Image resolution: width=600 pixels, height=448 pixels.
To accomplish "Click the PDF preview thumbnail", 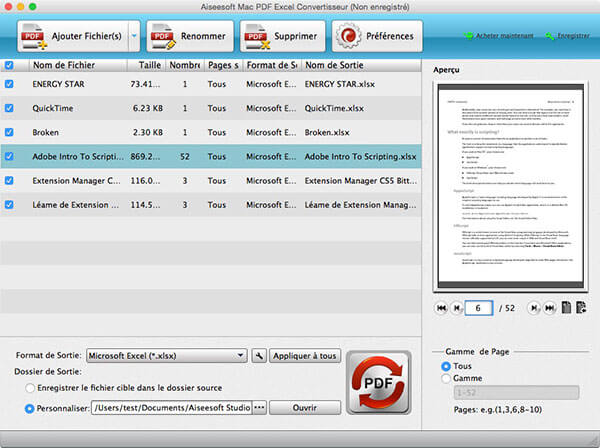I will pos(510,186).
